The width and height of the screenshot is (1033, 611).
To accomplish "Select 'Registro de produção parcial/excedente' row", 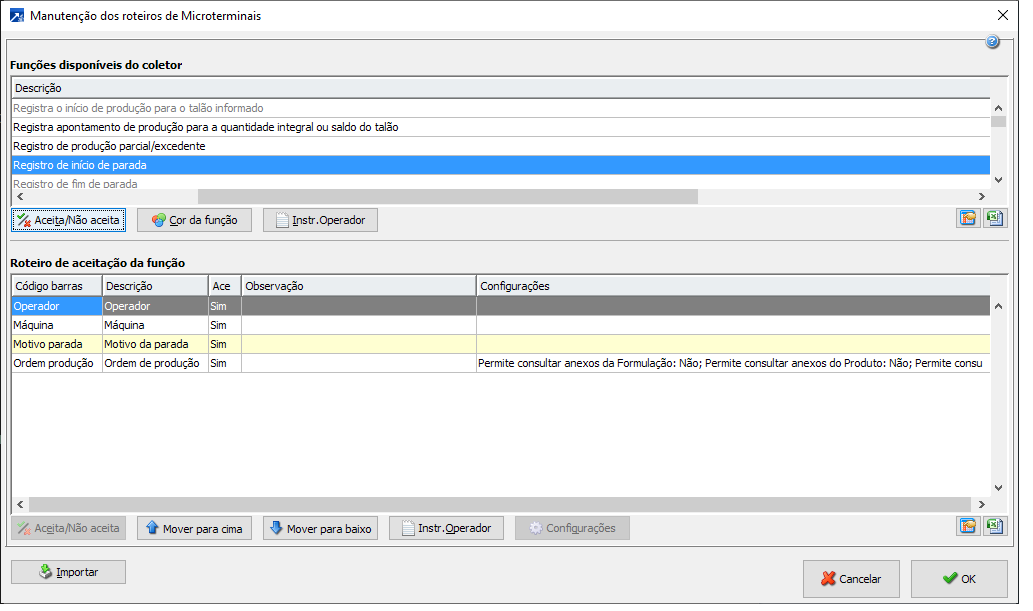I will point(501,146).
